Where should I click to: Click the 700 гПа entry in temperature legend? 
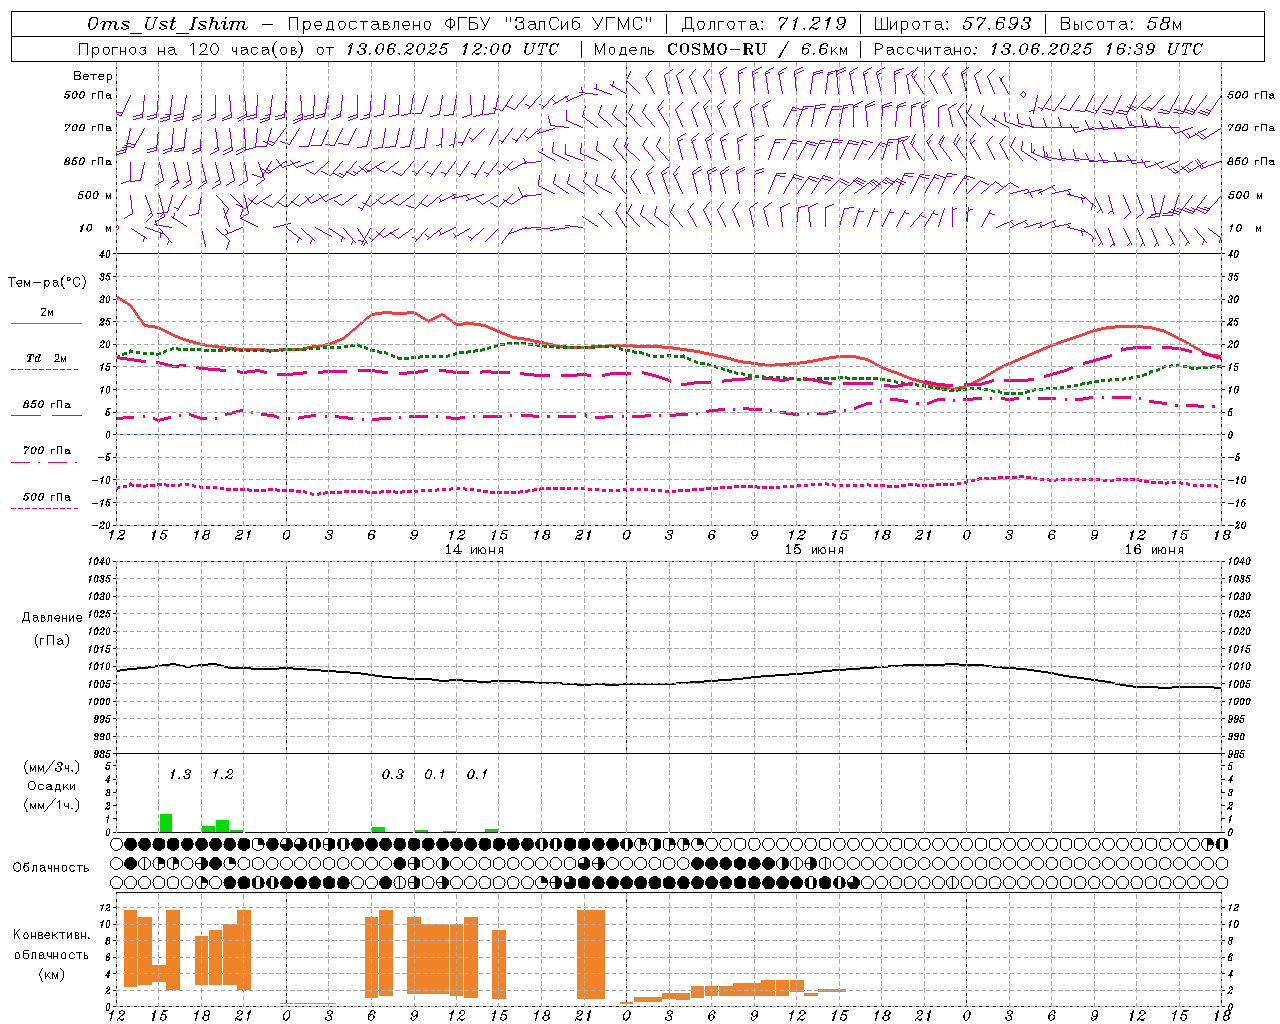47,450
